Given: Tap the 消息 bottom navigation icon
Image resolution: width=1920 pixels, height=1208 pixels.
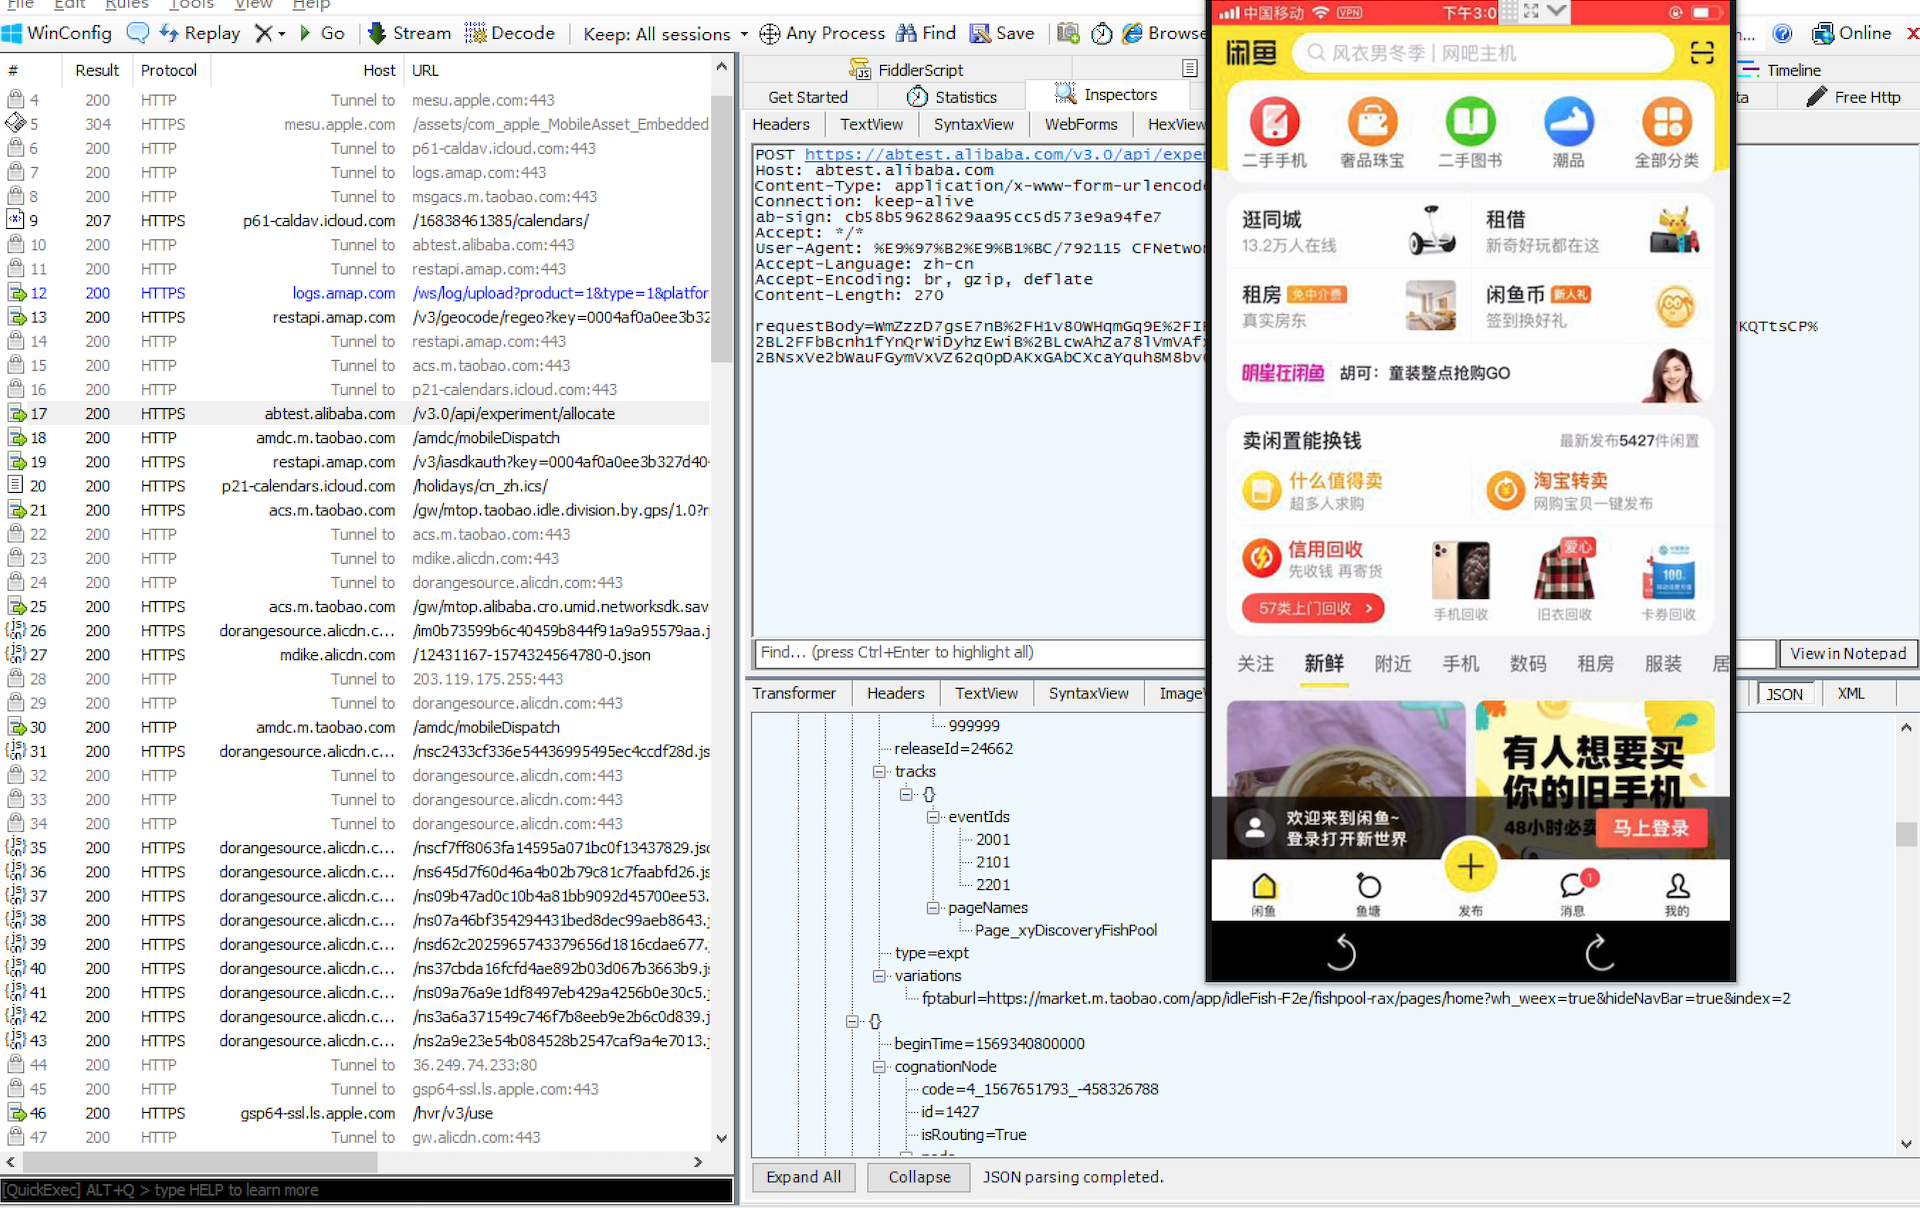Looking at the screenshot, I should coord(1573,885).
